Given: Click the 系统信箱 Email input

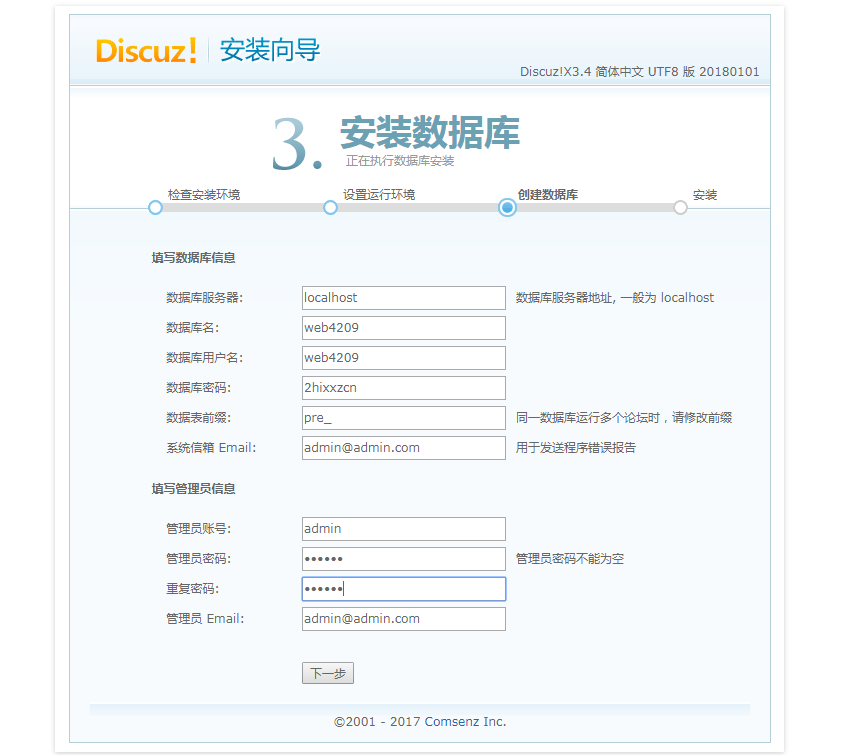Looking at the screenshot, I should pos(403,448).
